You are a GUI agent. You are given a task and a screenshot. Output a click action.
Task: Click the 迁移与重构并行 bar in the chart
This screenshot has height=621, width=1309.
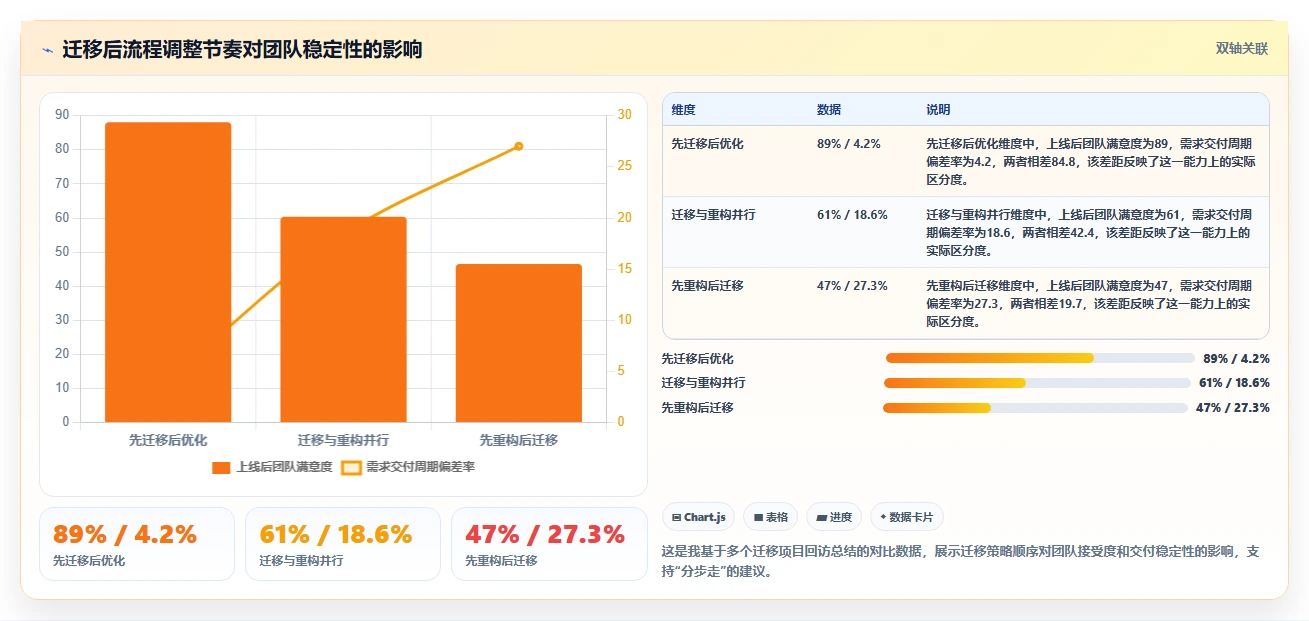[x=343, y=319]
